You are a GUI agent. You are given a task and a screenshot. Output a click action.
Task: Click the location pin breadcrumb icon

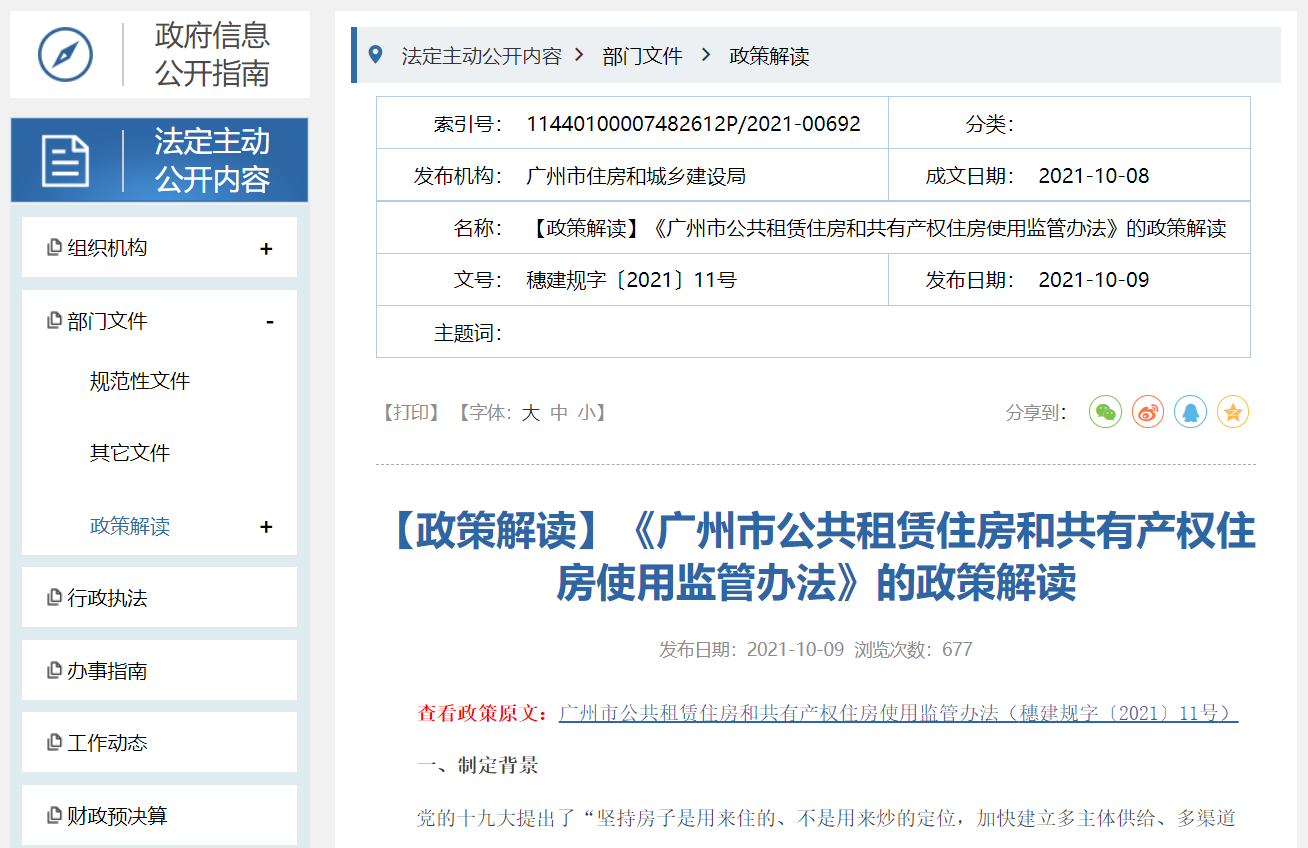point(376,55)
